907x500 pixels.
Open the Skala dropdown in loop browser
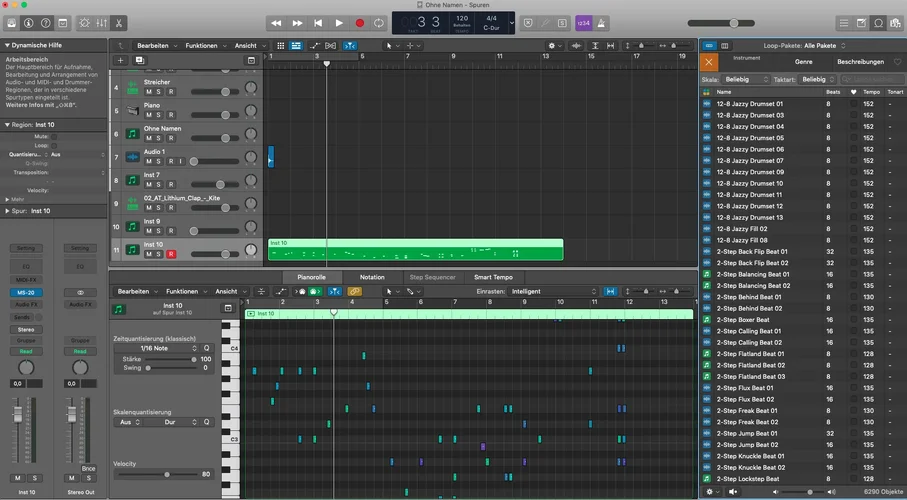pyautogui.click(x=747, y=79)
